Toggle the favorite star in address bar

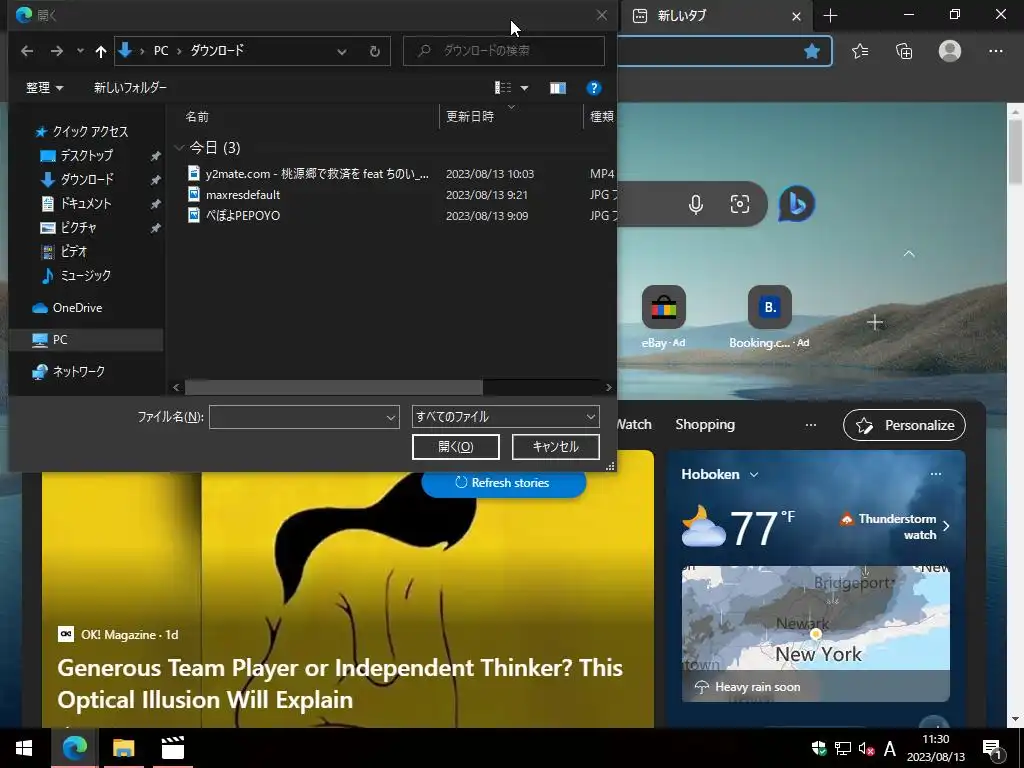click(812, 51)
